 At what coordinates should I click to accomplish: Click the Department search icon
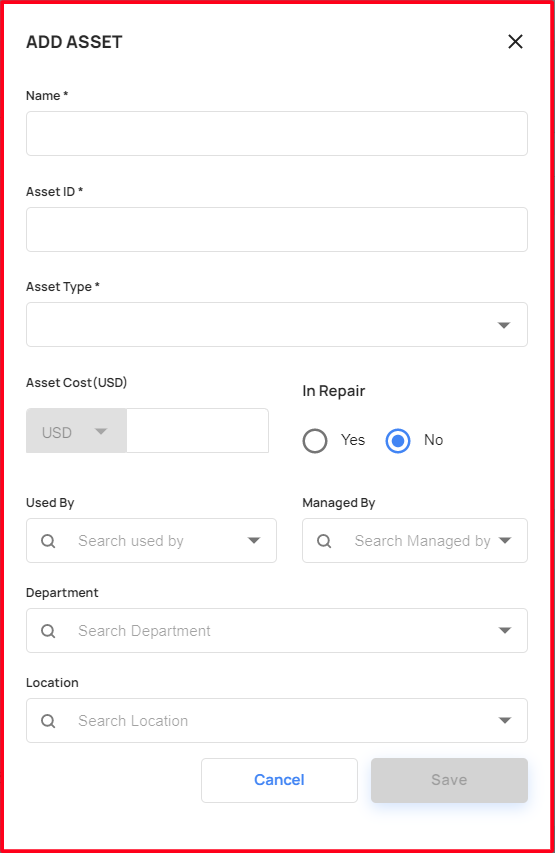tap(48, 631)
